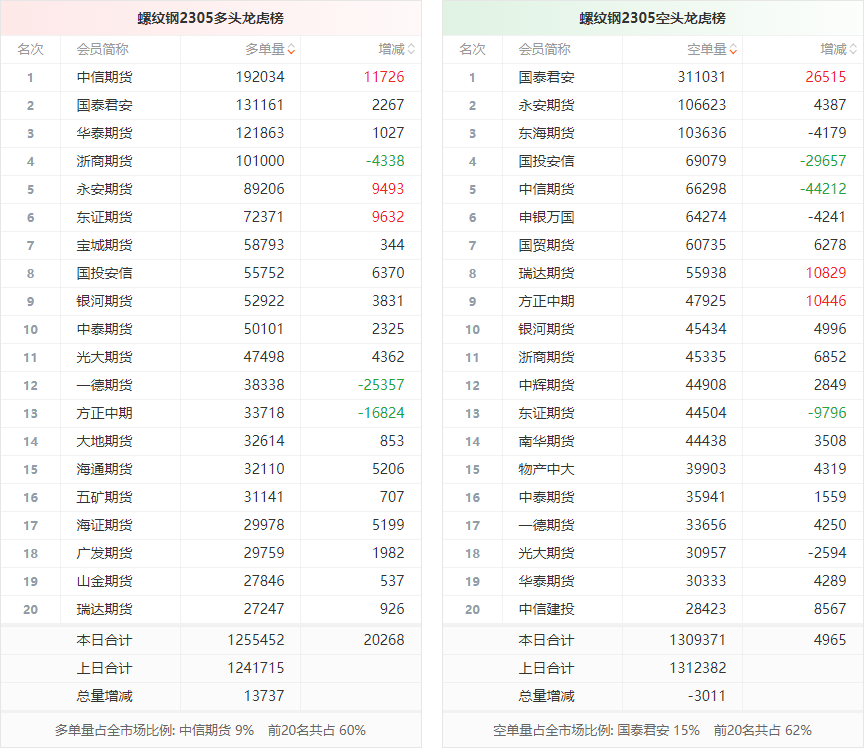Click 海通期货 member name
This screenshot has width=865, height=749.
point(104,469)
